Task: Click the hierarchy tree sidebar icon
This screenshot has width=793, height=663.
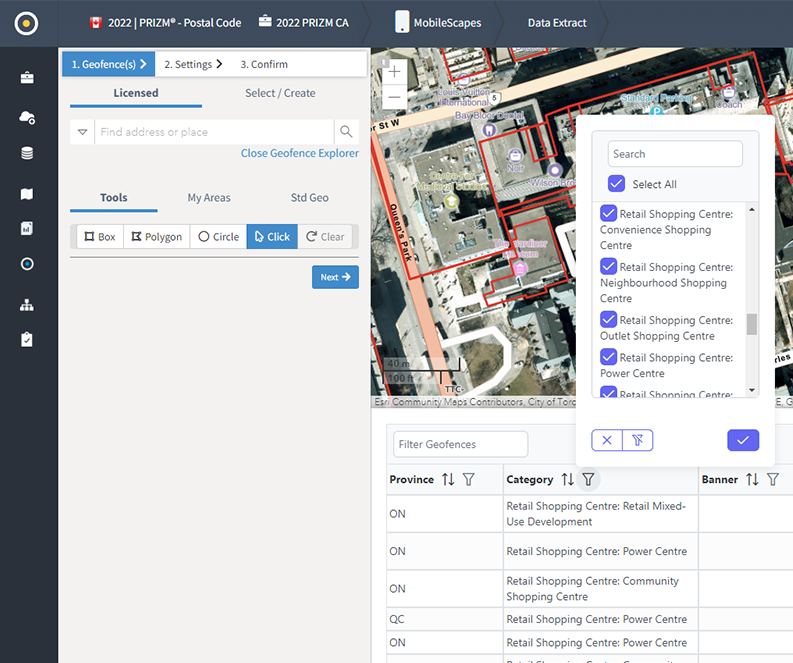Action: coord(27,305)
